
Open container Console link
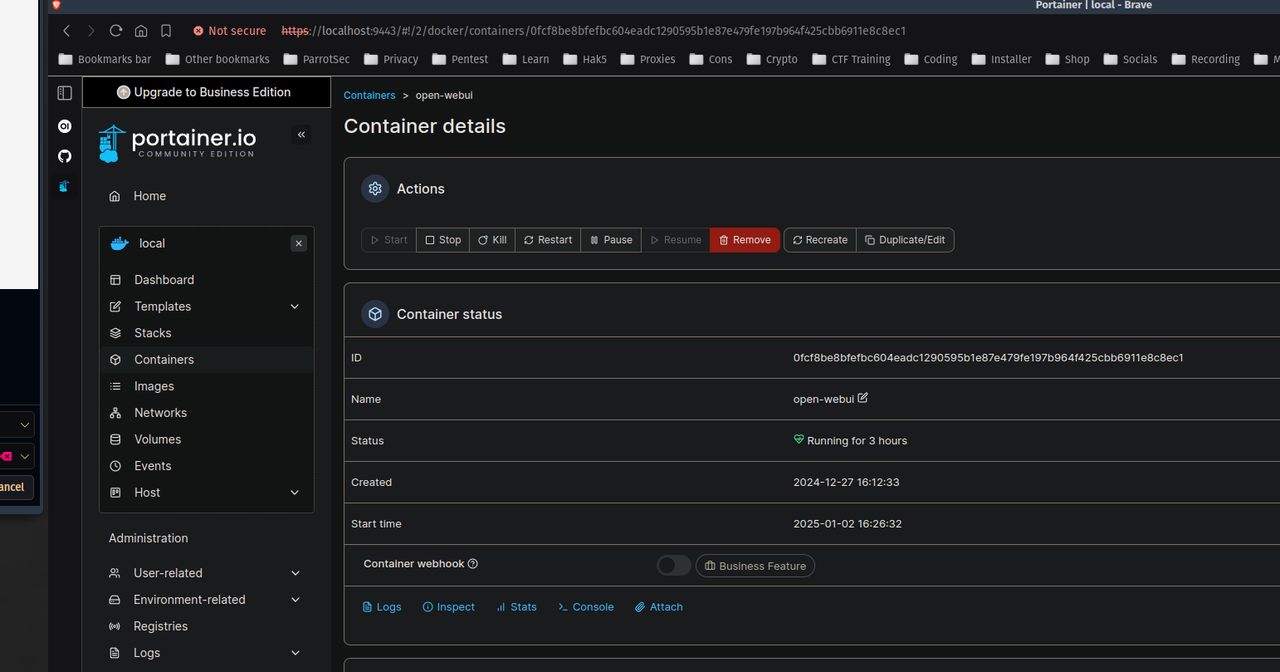(586, 607)
